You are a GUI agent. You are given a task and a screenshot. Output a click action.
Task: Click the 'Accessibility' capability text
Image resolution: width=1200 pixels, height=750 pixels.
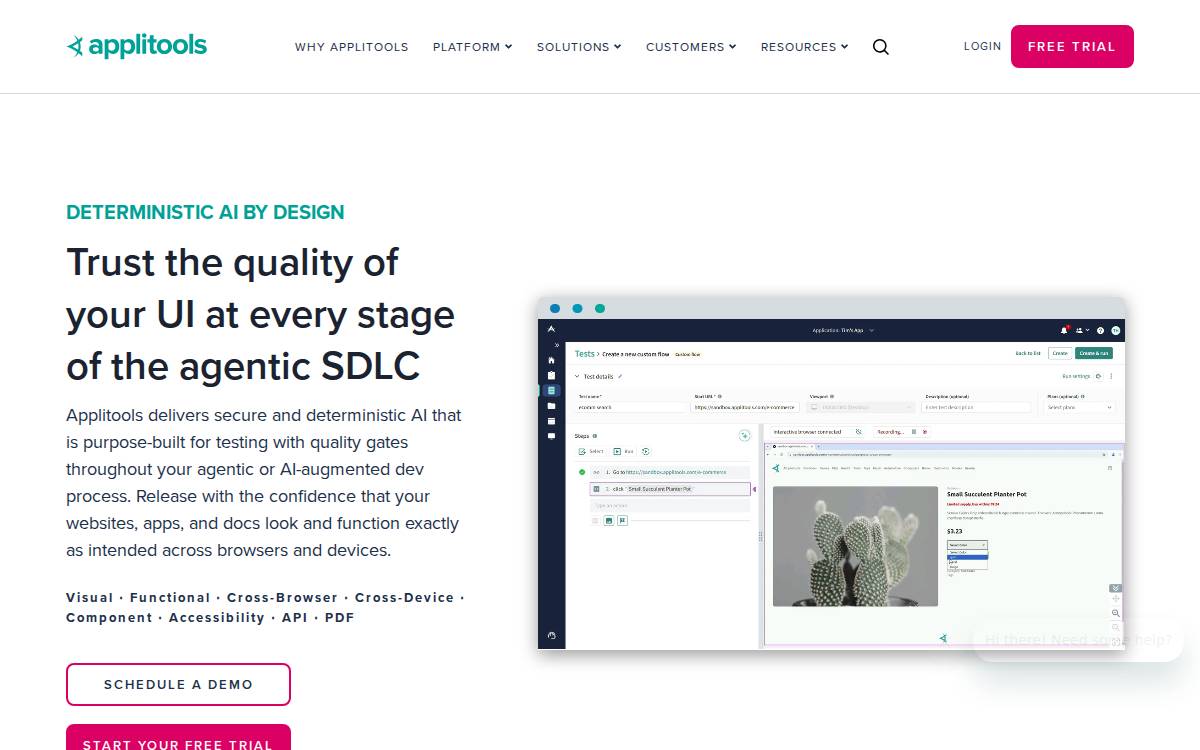[216, 617]
